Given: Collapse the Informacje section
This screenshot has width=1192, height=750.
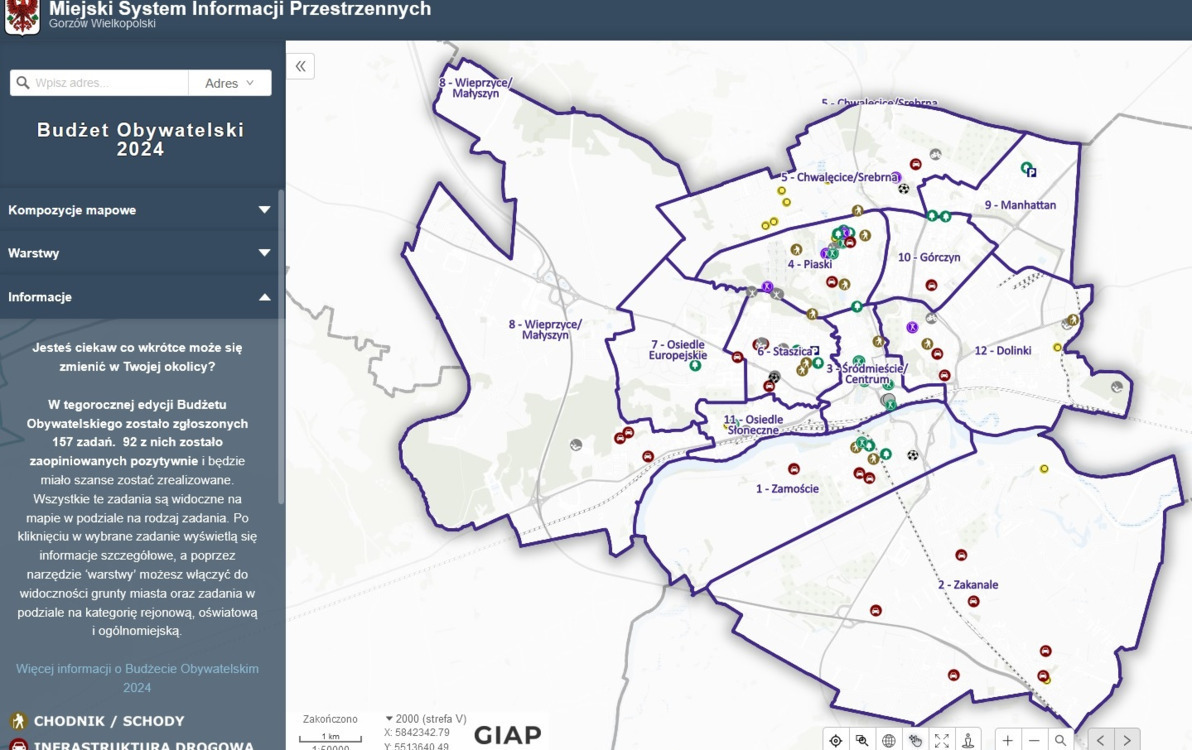Looking at the screenshot, I should [140, 297].
